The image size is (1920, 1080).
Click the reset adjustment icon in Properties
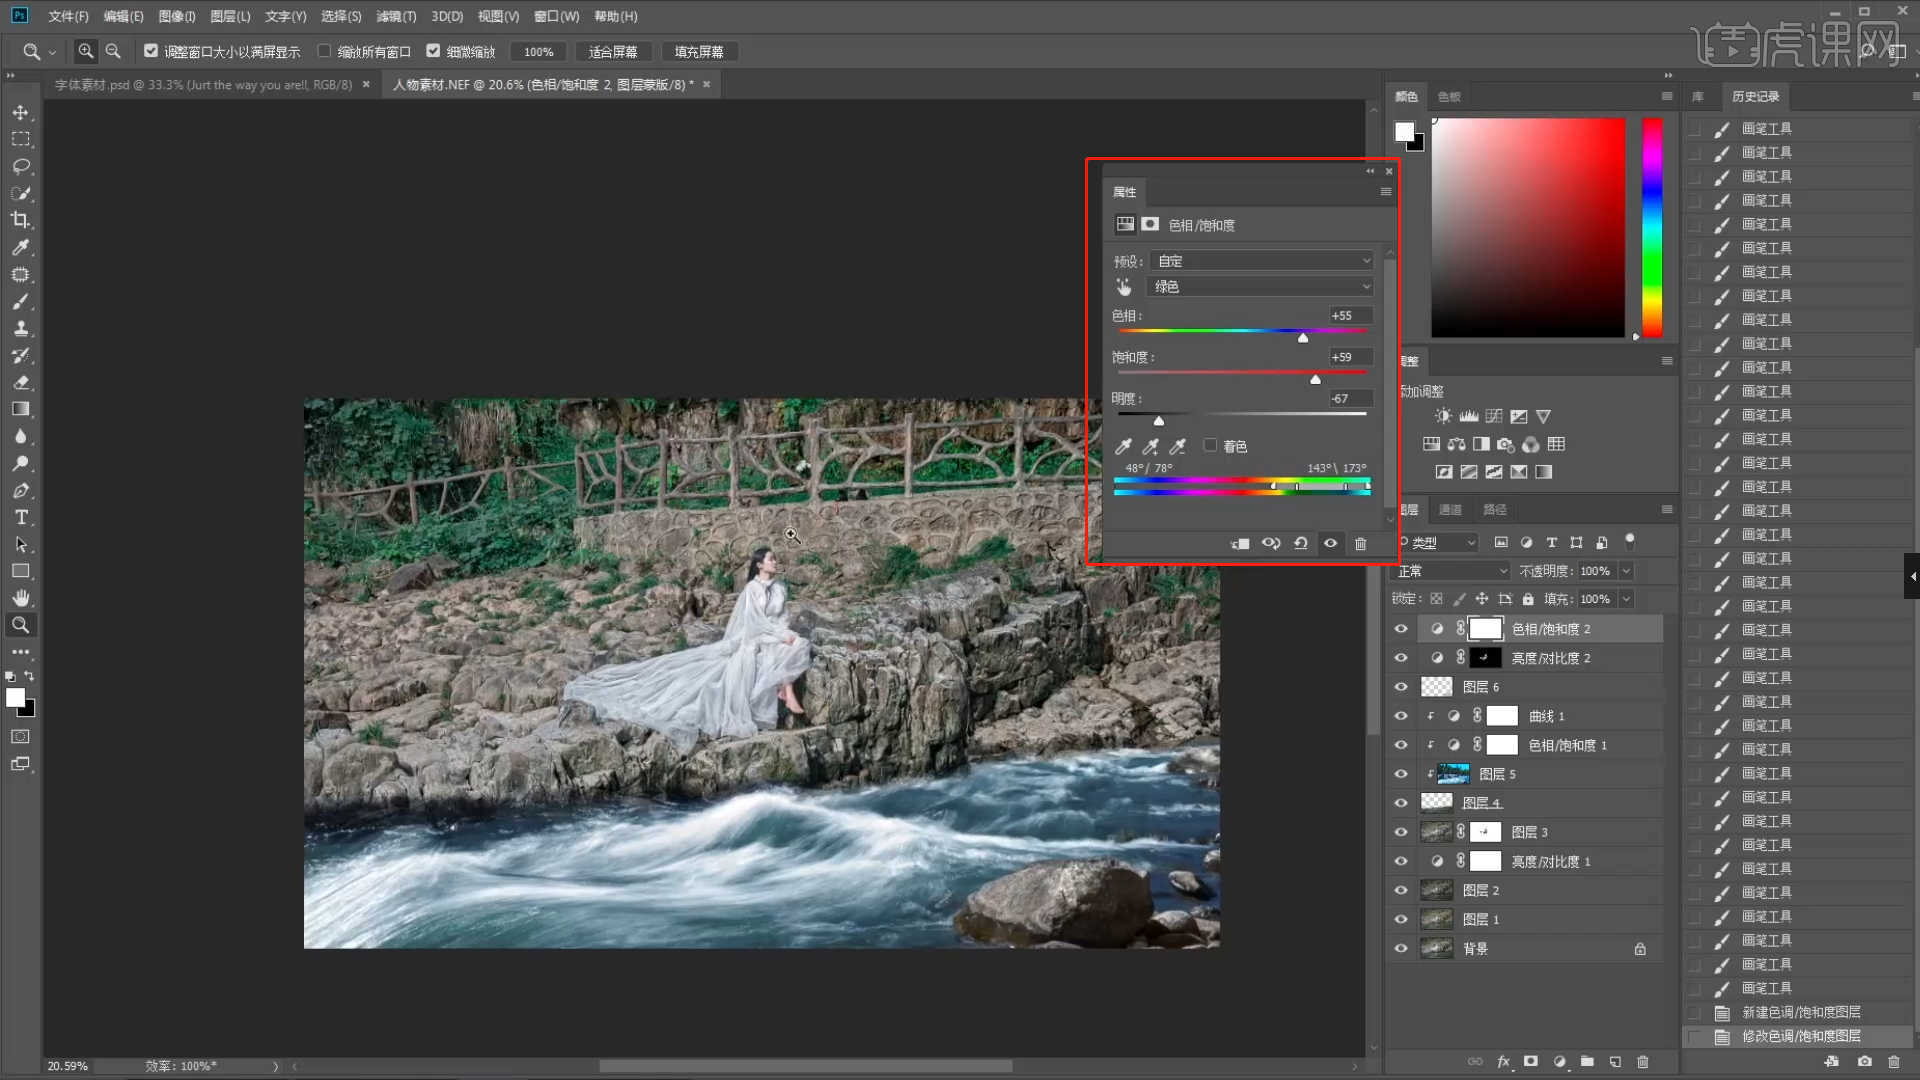(x=1301, y=543)
